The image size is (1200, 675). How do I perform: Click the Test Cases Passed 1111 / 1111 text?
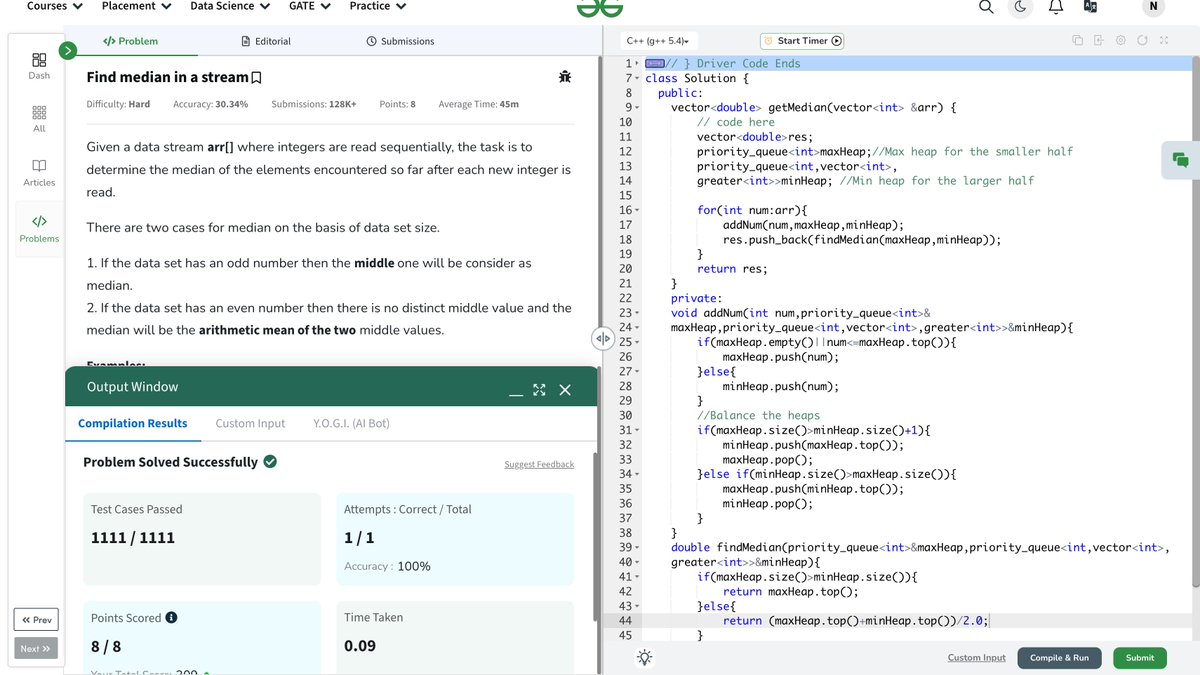coord(133,538)
